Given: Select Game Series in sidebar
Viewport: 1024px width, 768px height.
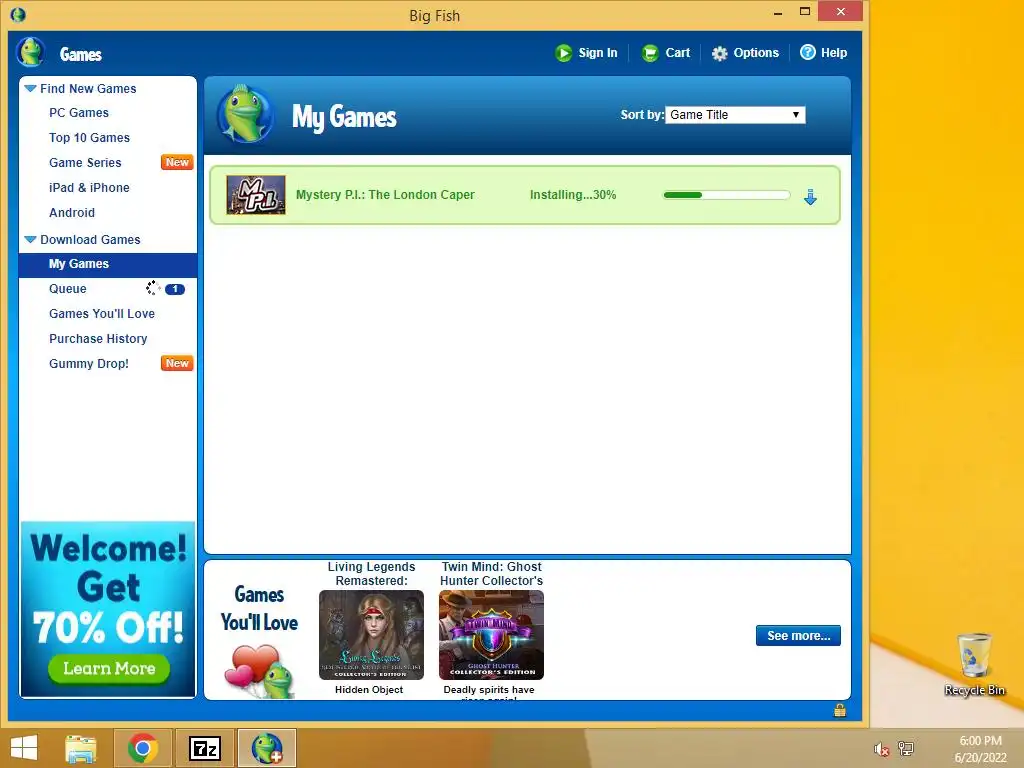Looking at the screenshot, I should pos(86,163).
